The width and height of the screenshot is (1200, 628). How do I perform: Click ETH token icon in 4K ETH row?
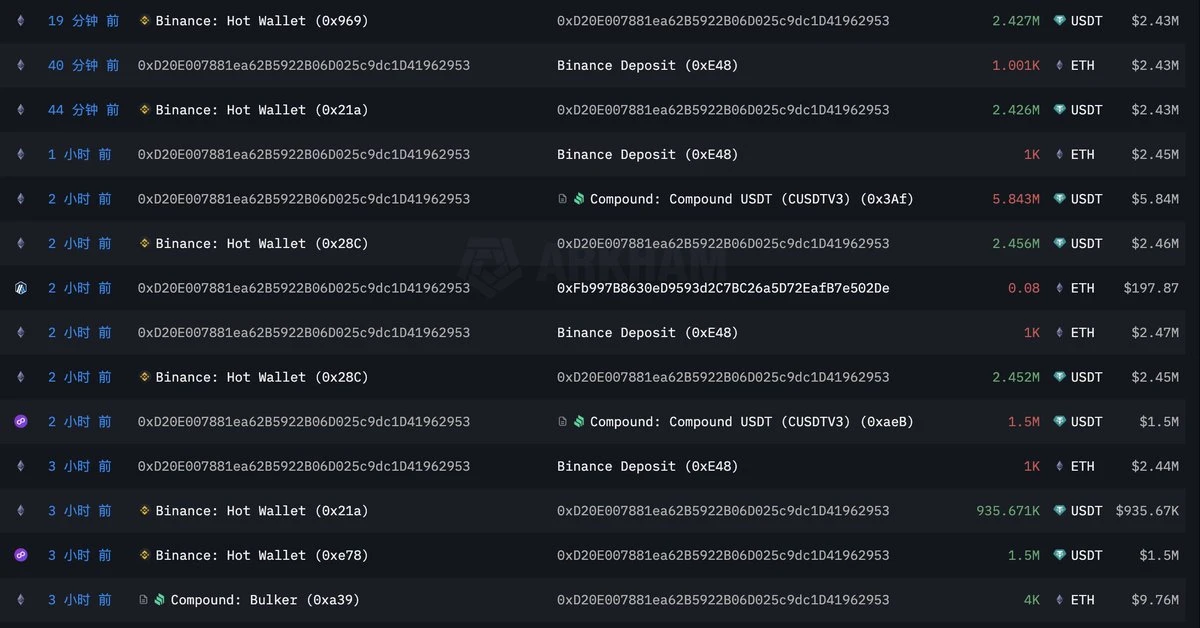(x=1060, y=600)
